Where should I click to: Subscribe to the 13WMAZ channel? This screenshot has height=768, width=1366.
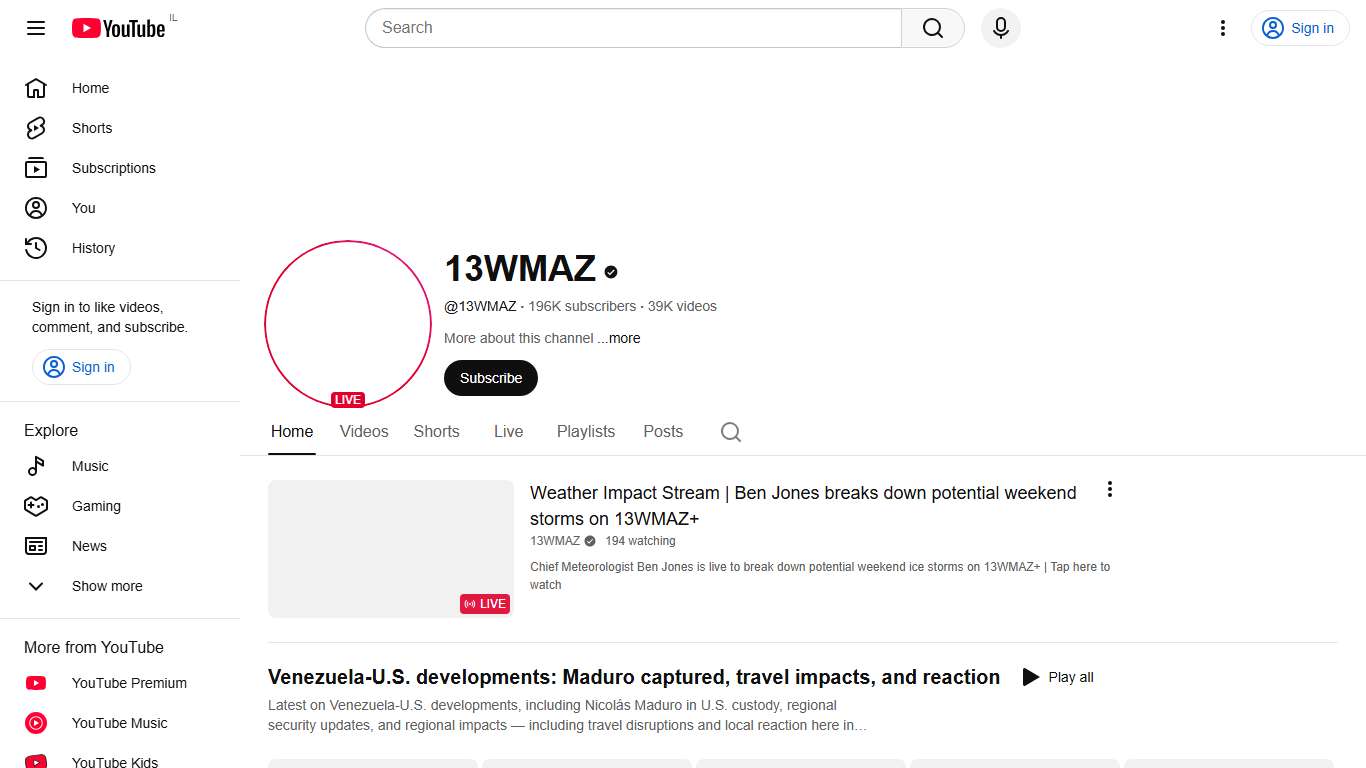pyautogui.click(x=490, y=378)
